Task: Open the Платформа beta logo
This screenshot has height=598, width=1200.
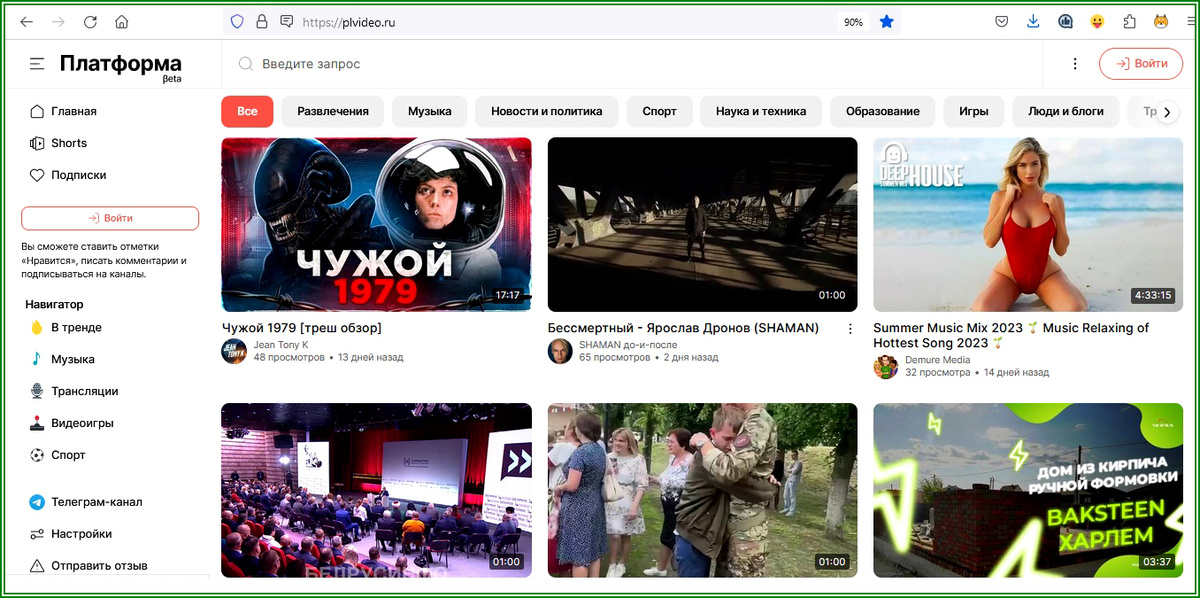Action: click(x=121, y=66)
